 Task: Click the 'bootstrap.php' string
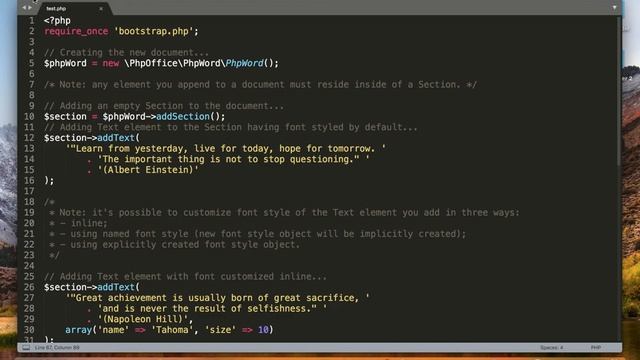coord(153,31)
